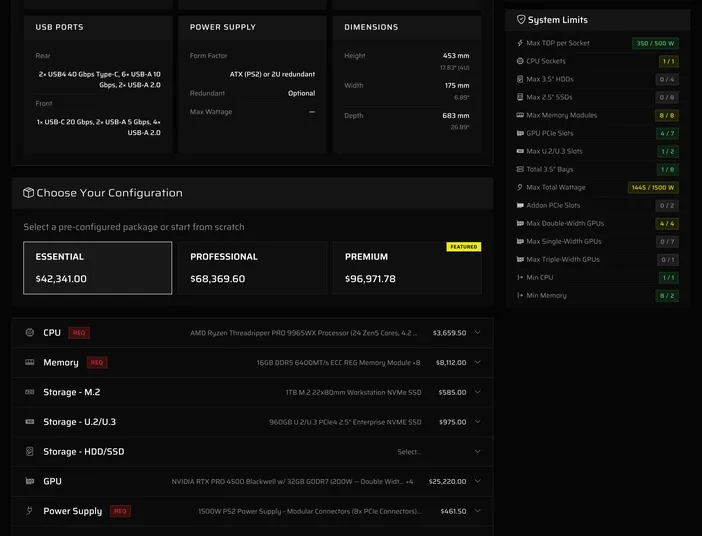Click the Addon PCIe Slots icon
Image resolution: width=702 pixels, height=536 pixels.
click(520, 205)
